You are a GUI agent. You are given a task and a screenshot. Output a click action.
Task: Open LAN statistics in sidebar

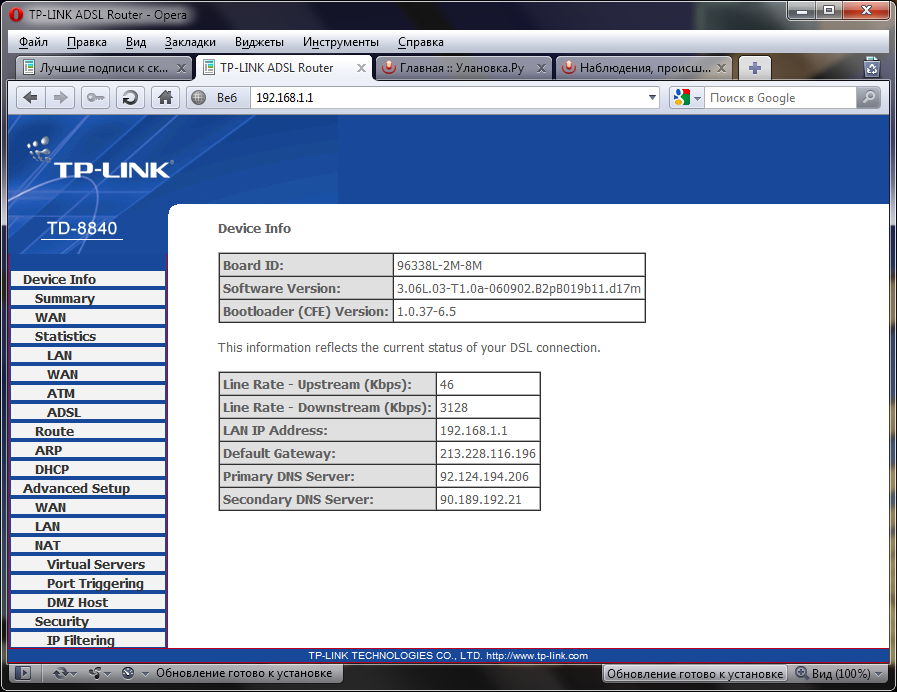[88, 355]
